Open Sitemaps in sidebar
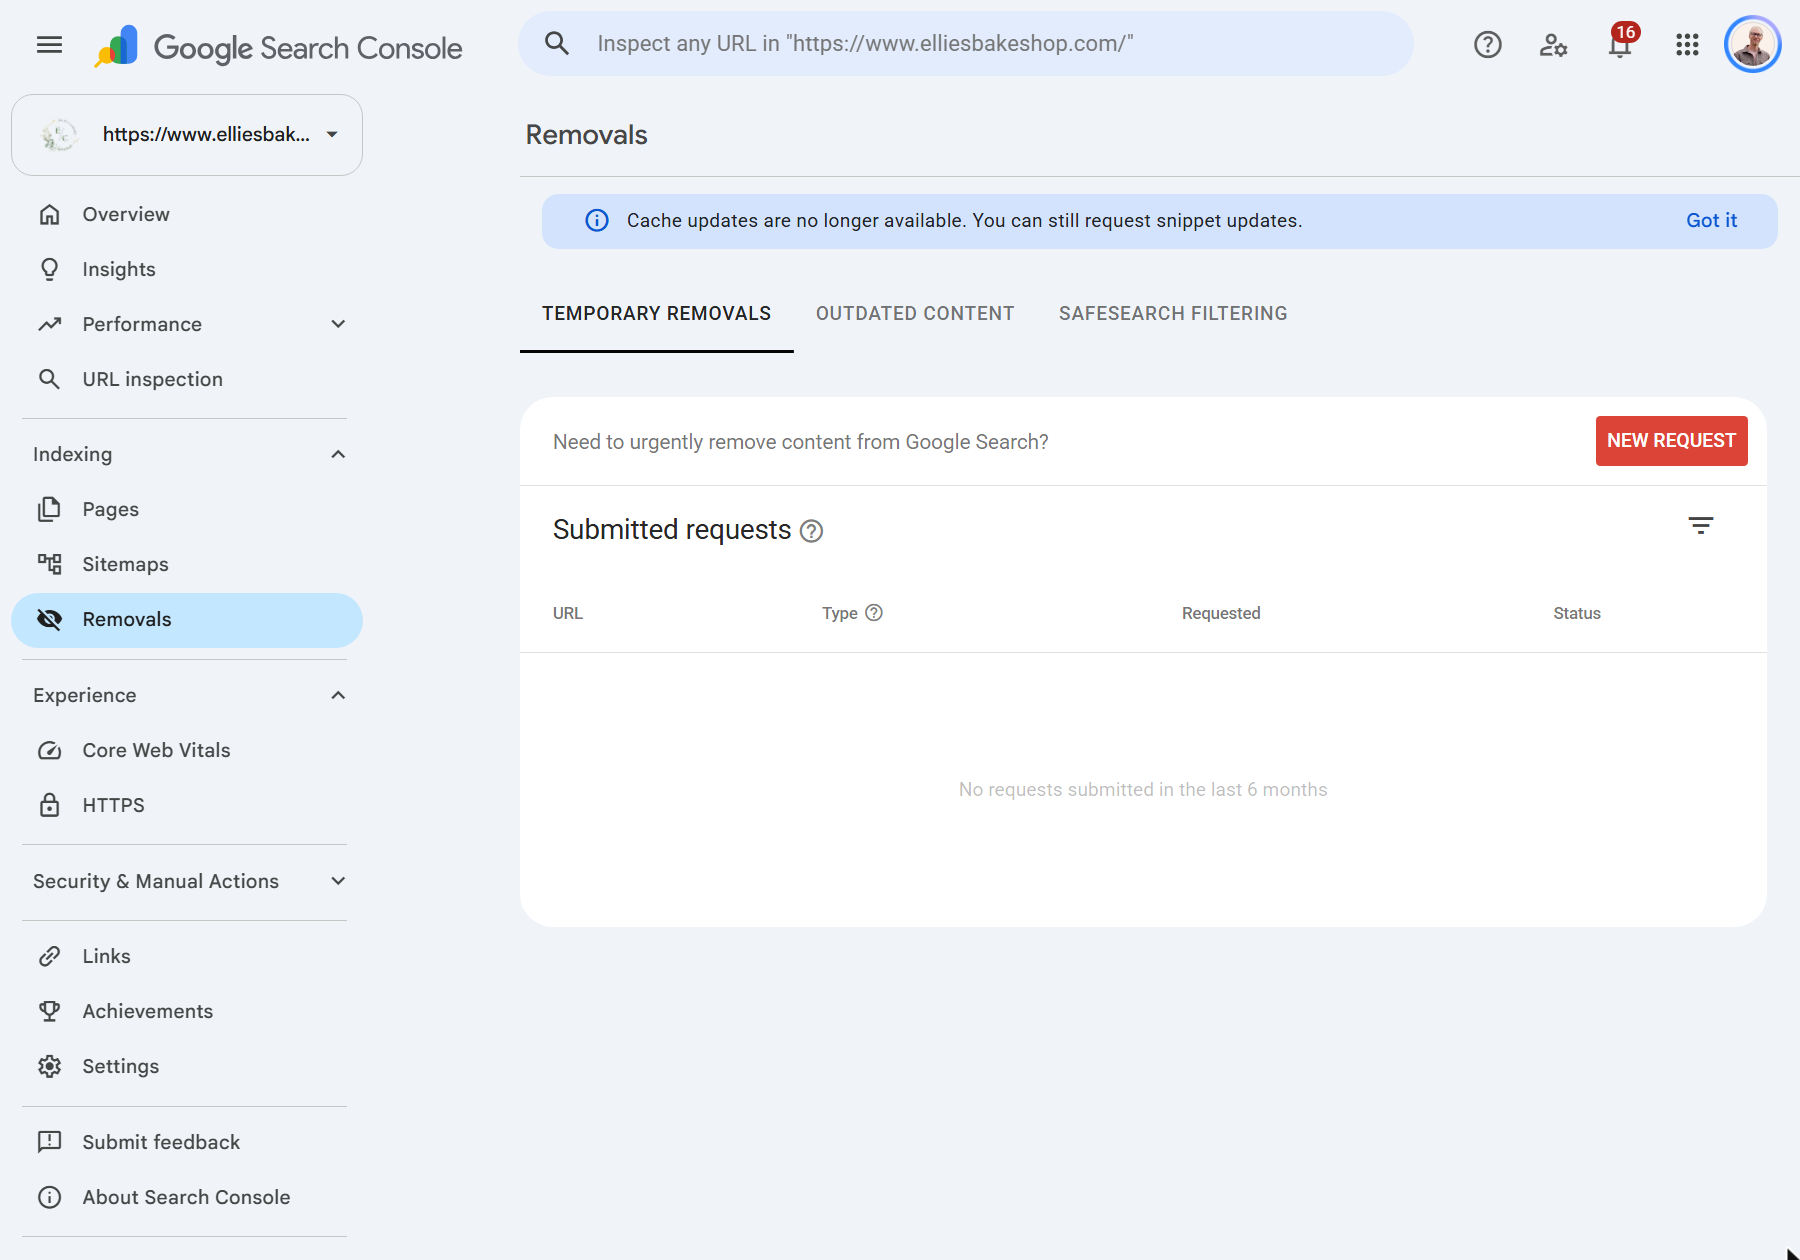This screenshot has width=1800, height=1260. click(187, 564)
